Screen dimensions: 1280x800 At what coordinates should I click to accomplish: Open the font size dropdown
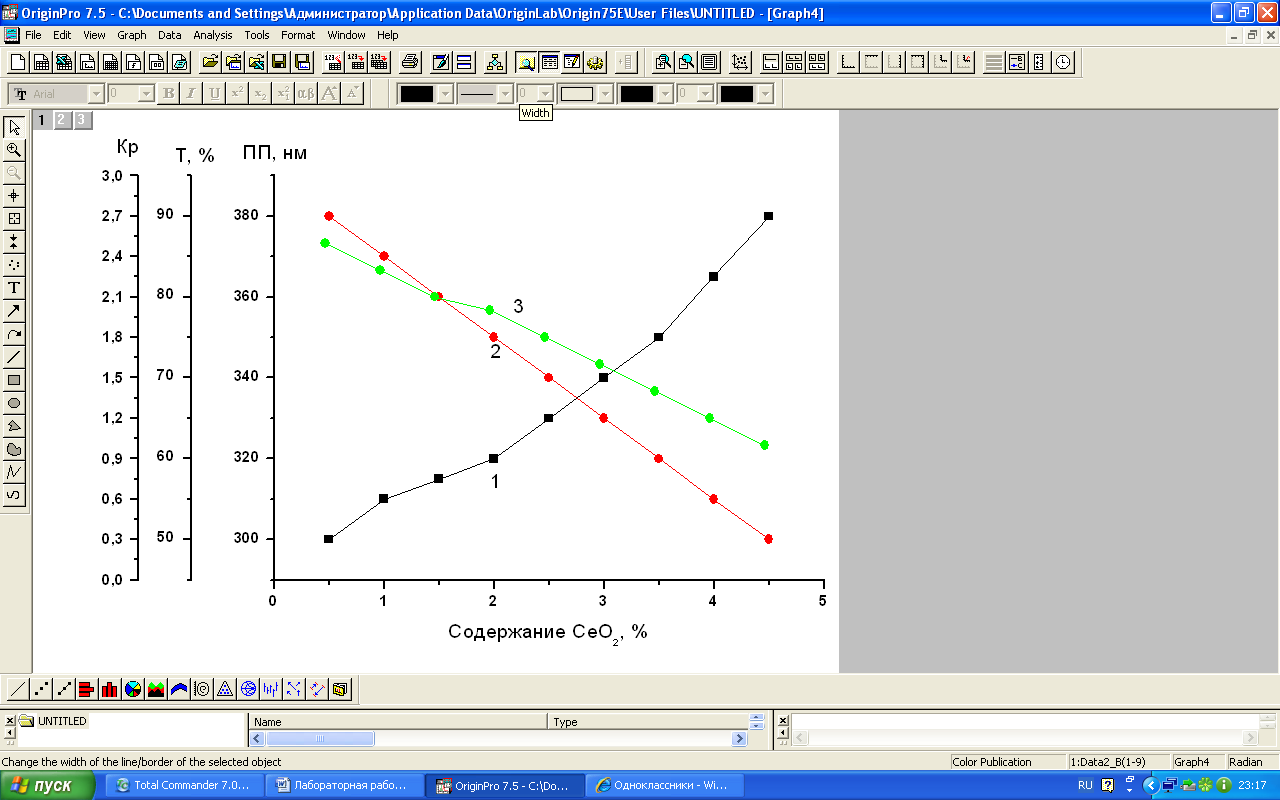(x=146, y=93)
